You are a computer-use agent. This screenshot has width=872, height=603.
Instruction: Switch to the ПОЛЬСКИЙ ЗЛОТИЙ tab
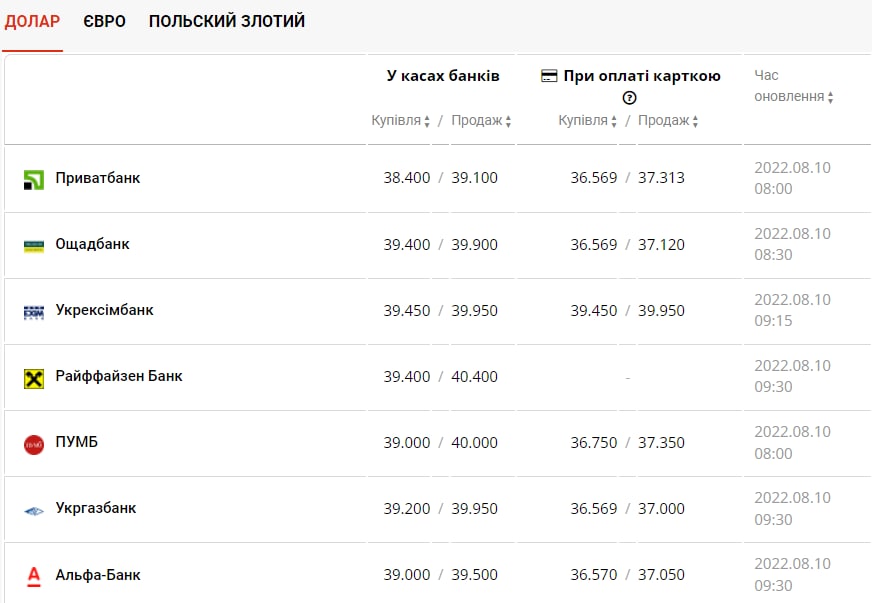click(227, 21)
